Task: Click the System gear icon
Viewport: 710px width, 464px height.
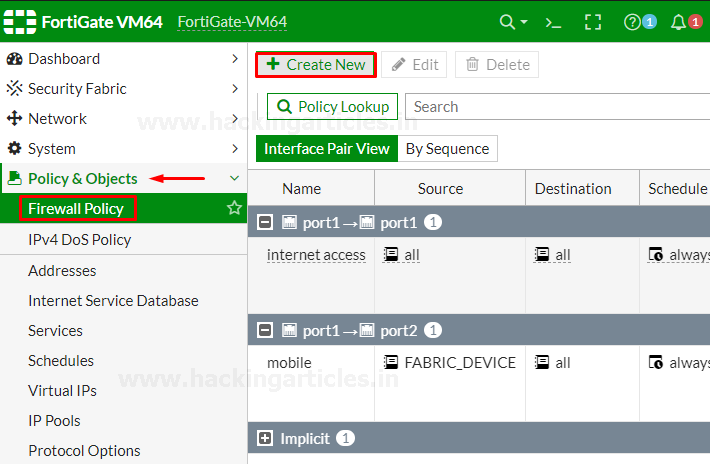Action: click(x=14, y=148)
